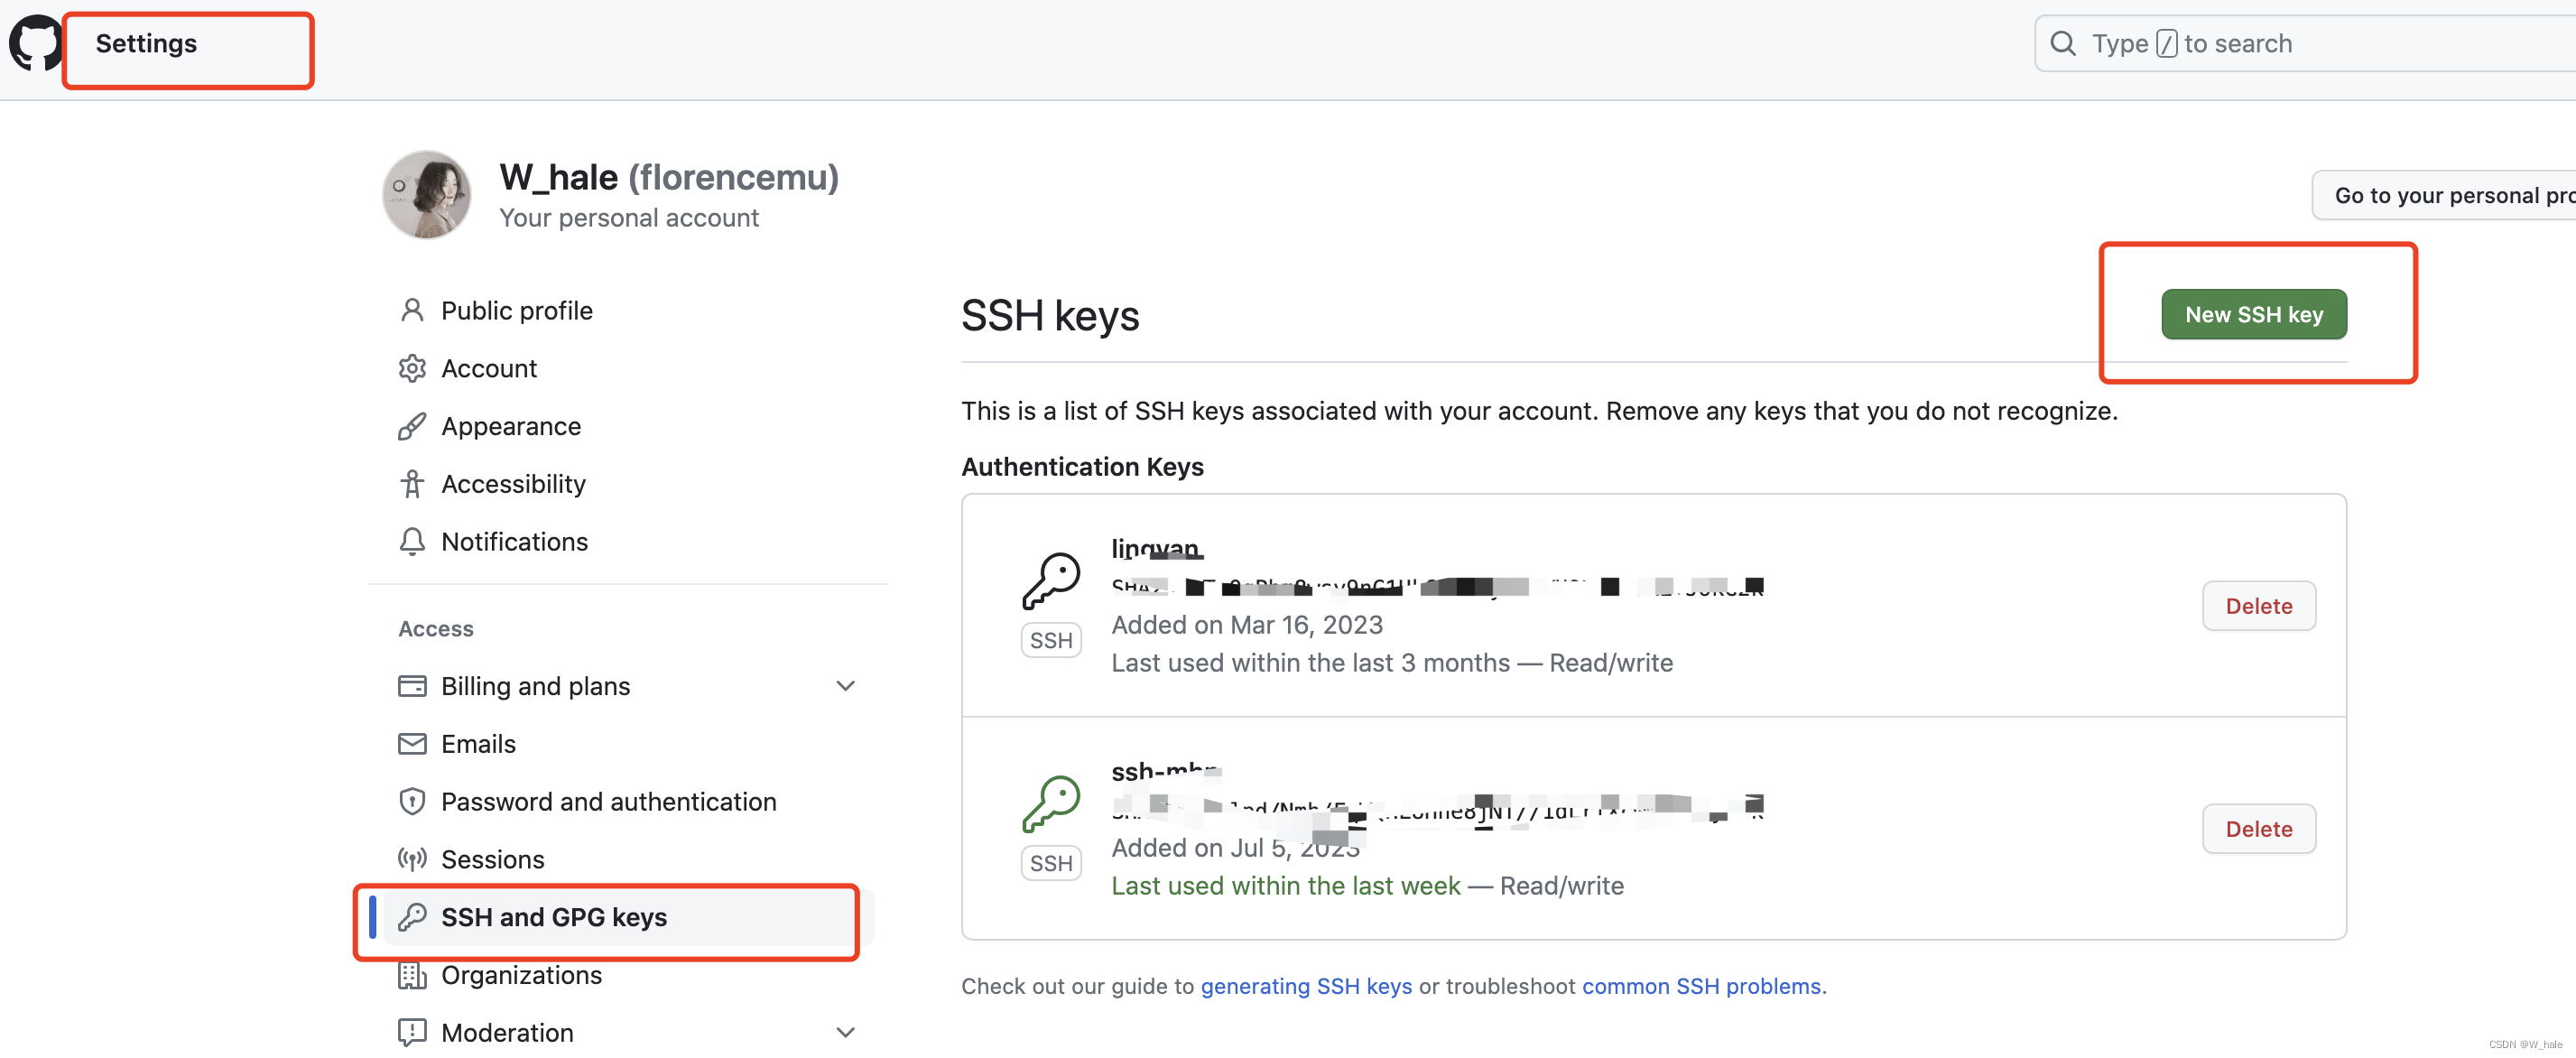Click the GitHub home/logo icon
The image size is (2576, 1058).
point(40,40)
